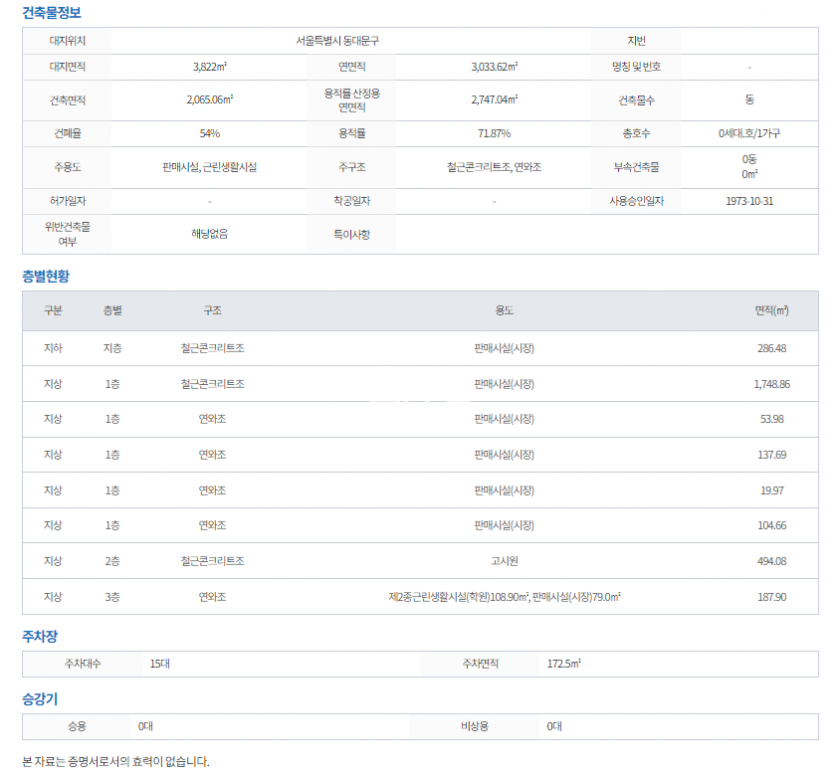
Task: Click the 층별현황 section heading
Action: [45, 276]
